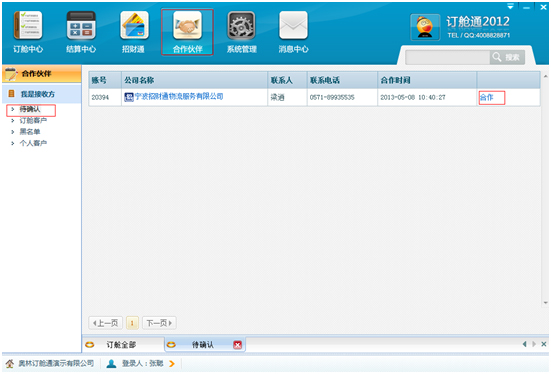Click the search input field
Image resolution: width=551 pixels, height=374 pixels.
[447, 57]
